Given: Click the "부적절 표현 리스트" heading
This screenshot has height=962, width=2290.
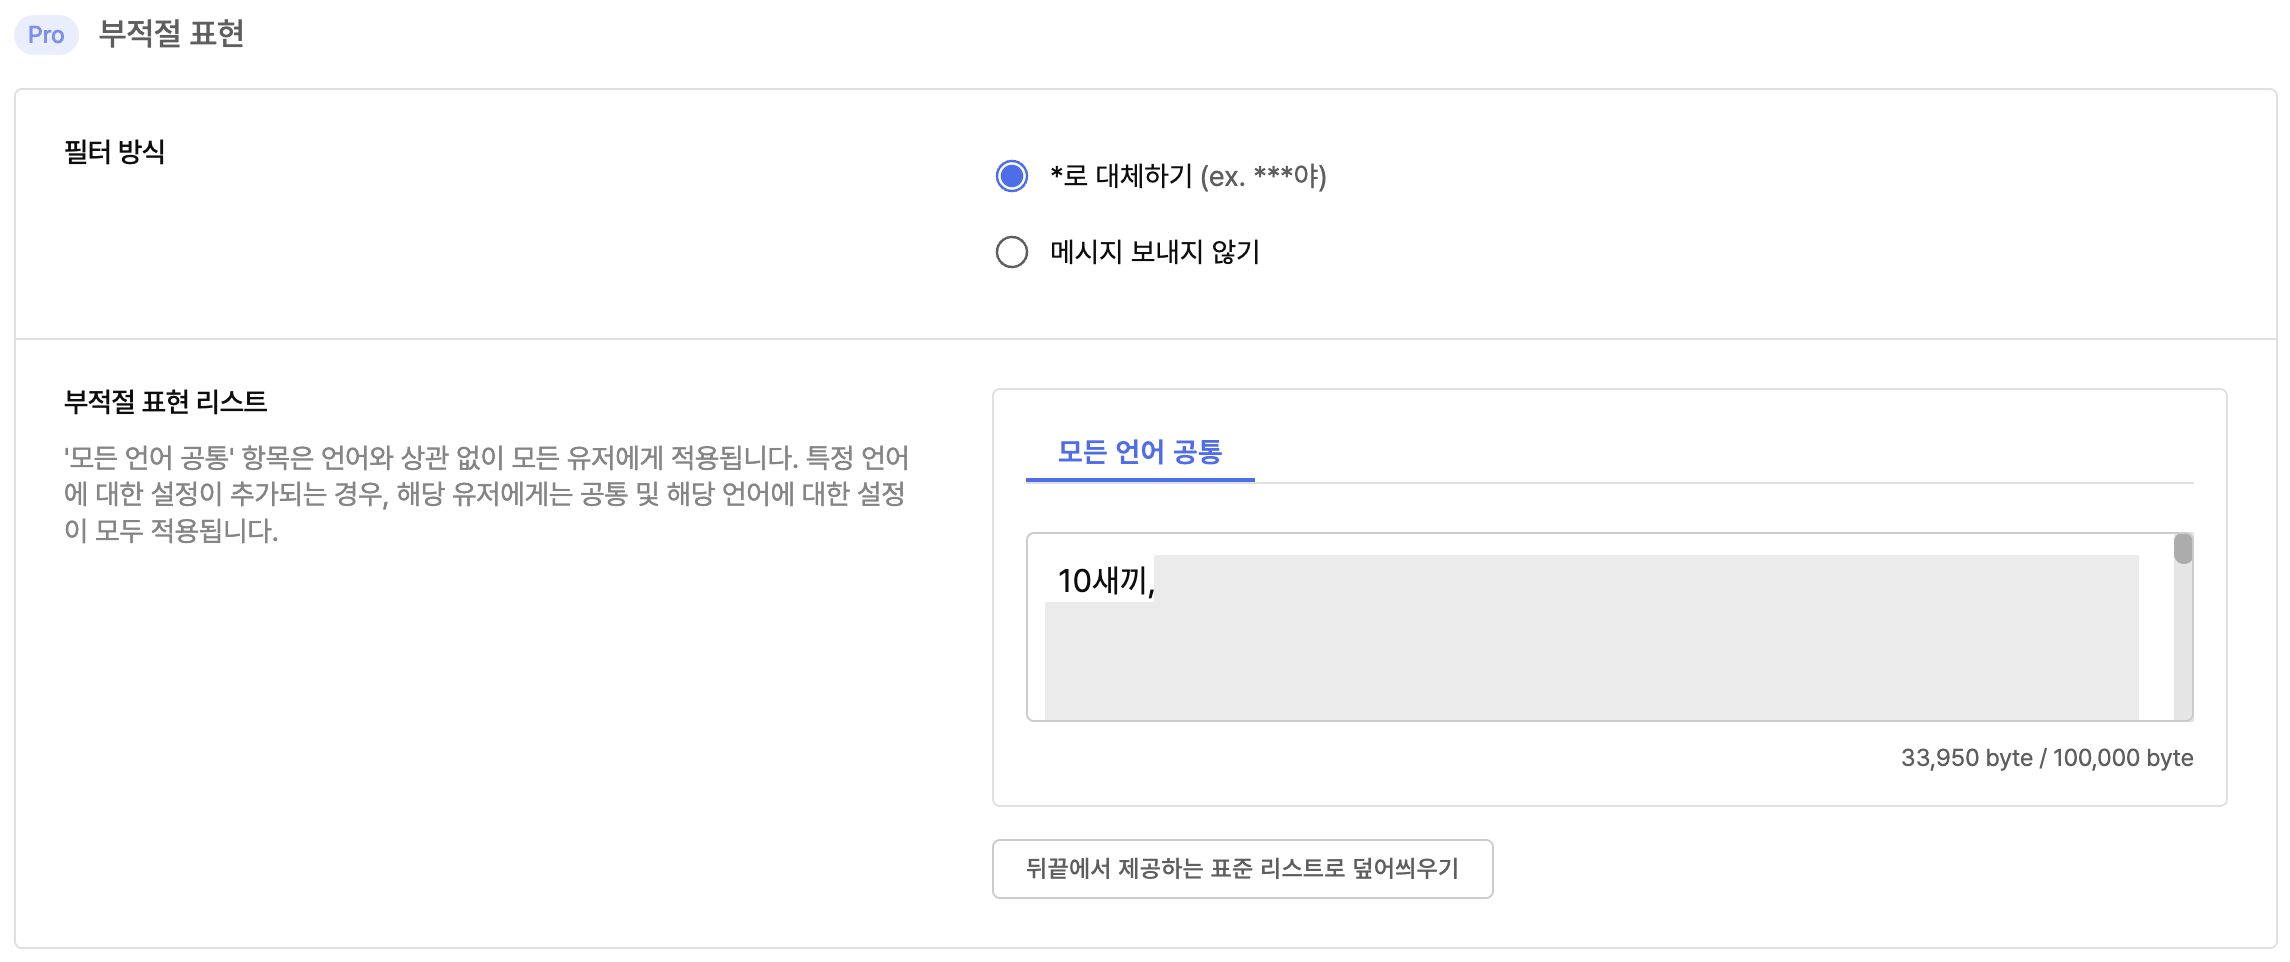Looking at the screenshot, I should 166,402.
